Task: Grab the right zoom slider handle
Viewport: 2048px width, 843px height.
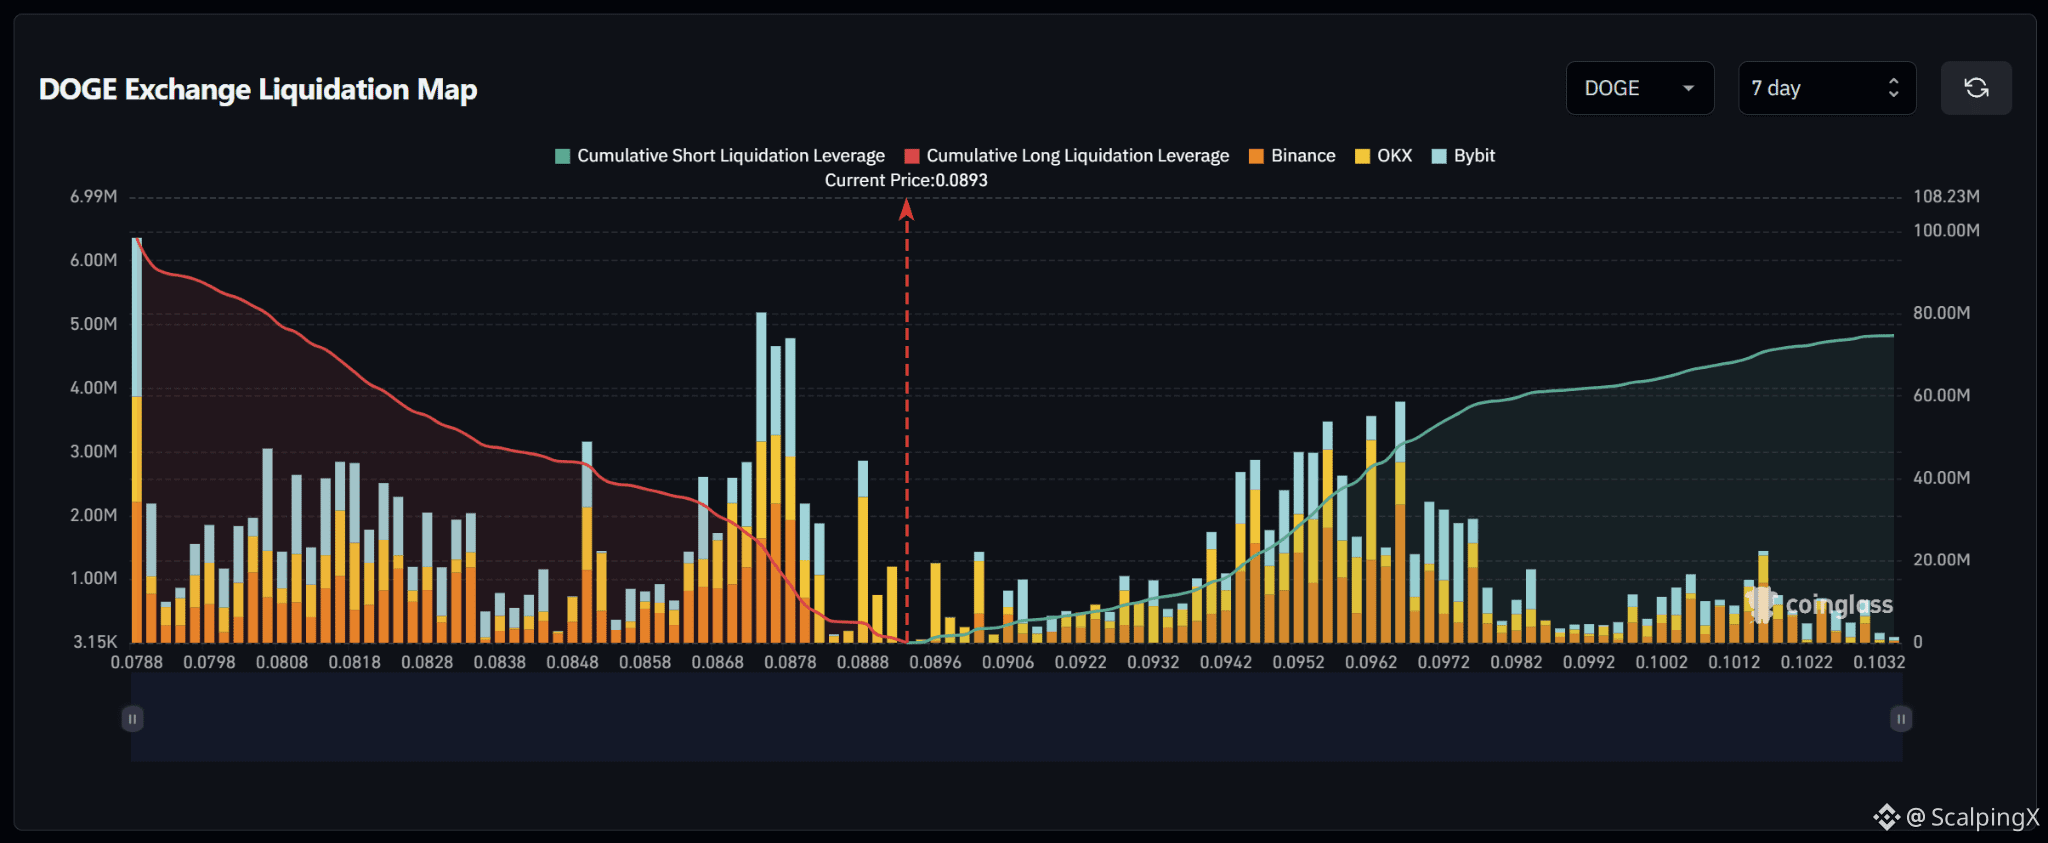Action: click(1901, 719)
